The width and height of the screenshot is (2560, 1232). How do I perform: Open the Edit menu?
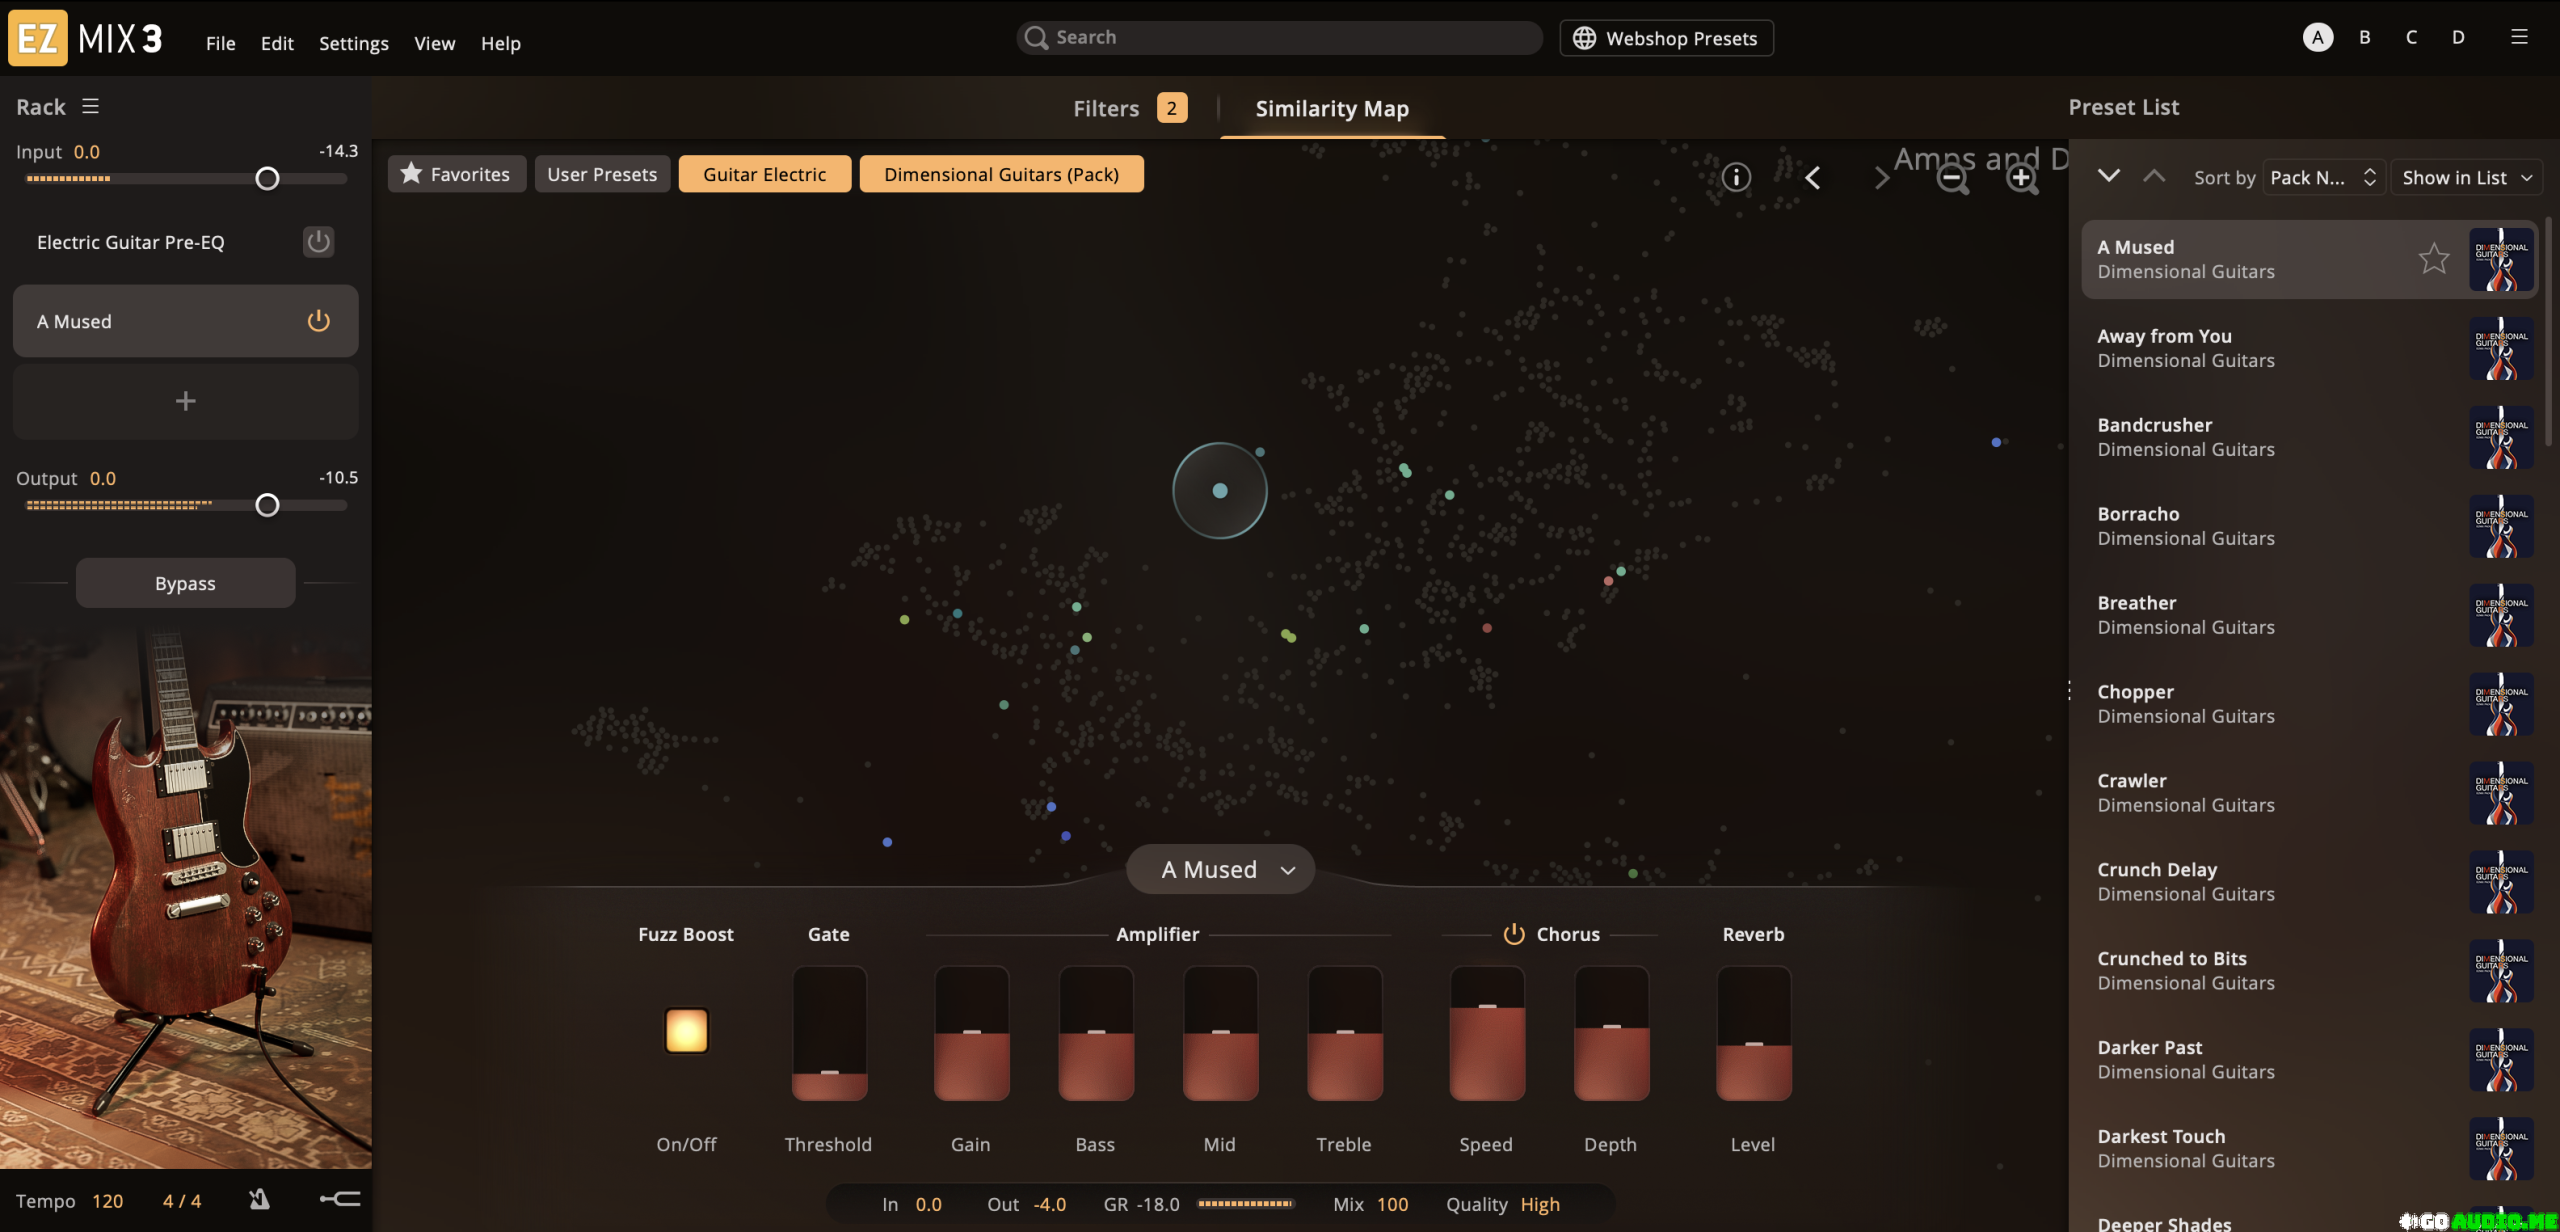[277, 43]
